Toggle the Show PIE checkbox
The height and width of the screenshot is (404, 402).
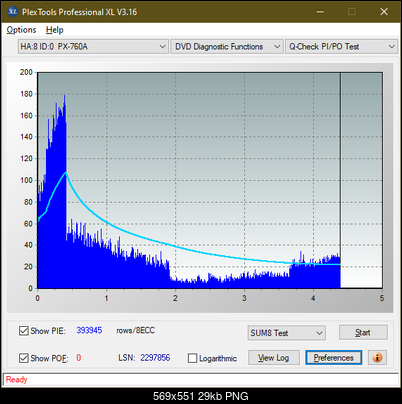(x=24, y=331)
